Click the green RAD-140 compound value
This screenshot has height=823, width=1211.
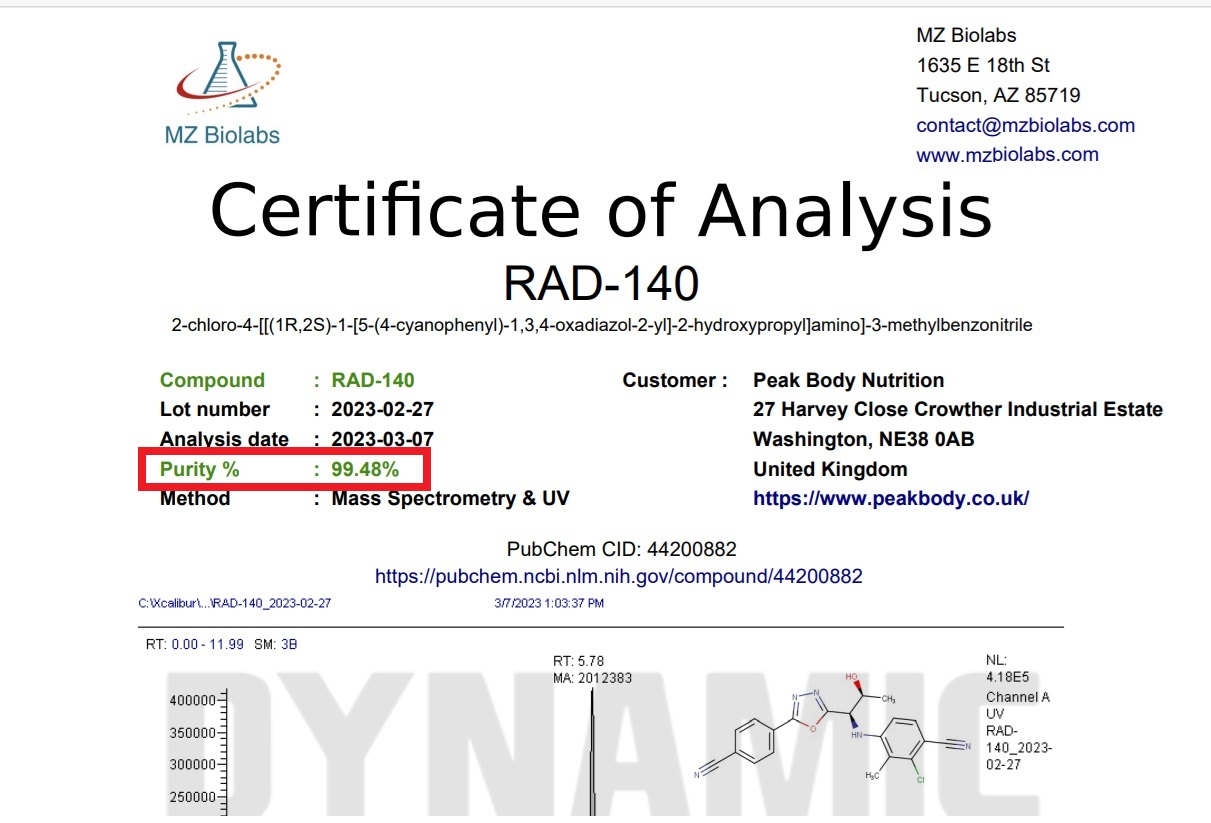click(373, 380)
